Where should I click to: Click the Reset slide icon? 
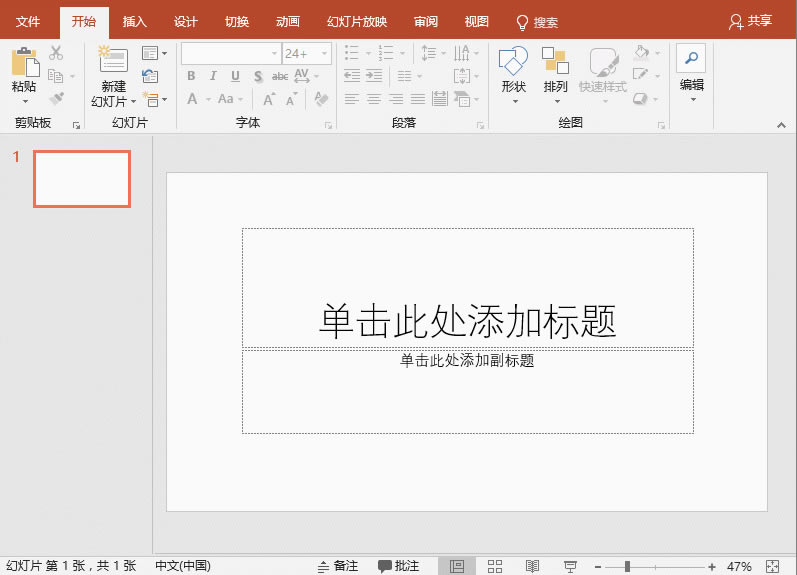(x=150, y=76)
